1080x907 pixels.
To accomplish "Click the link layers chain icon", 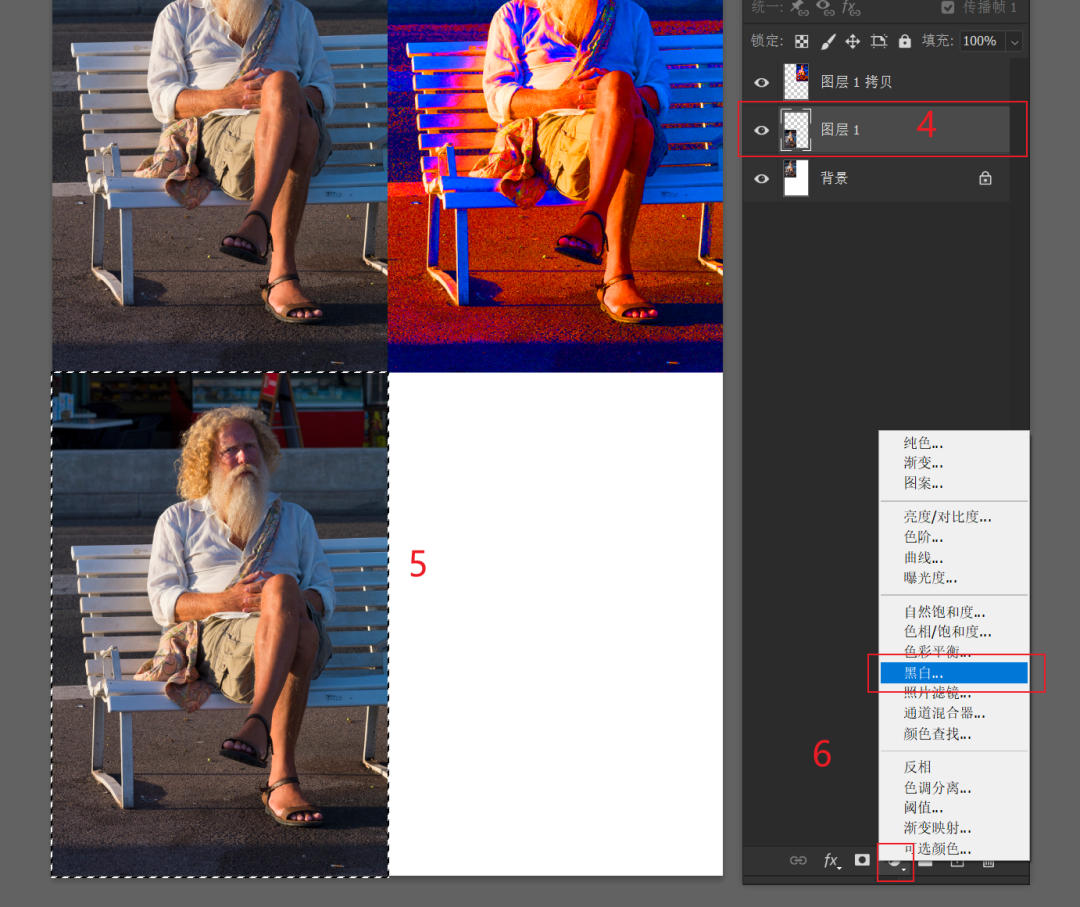I will tap(798, 860).
